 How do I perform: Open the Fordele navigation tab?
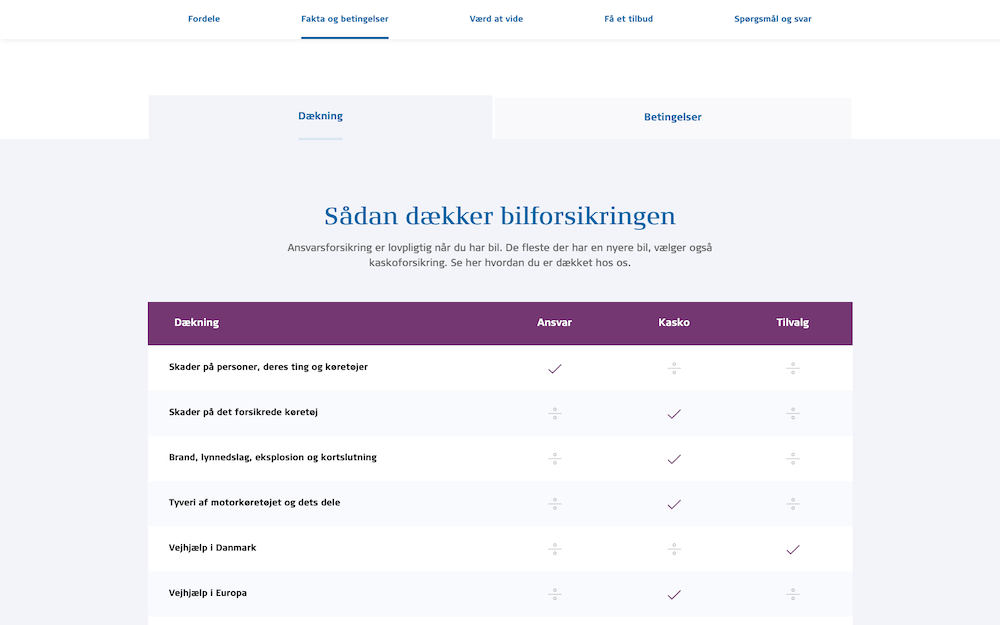[203, 18]
